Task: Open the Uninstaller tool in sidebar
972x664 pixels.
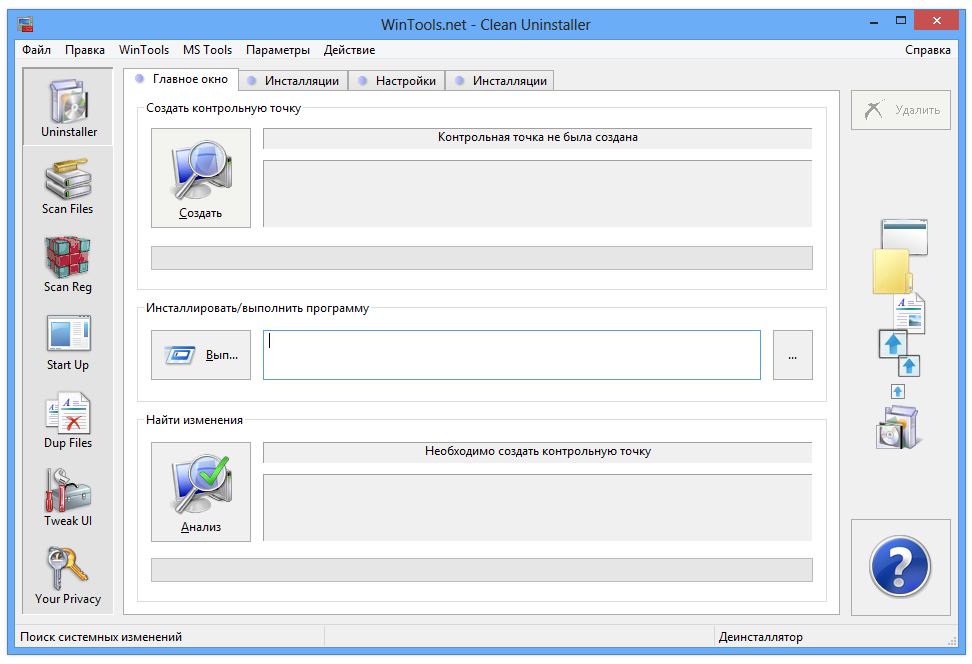Action: [x=68, y=107]
